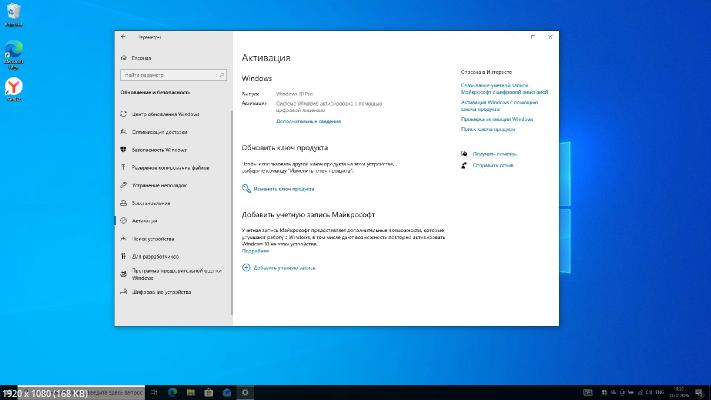Open Дополнительные сведения link under activation status

coord(308,121)
